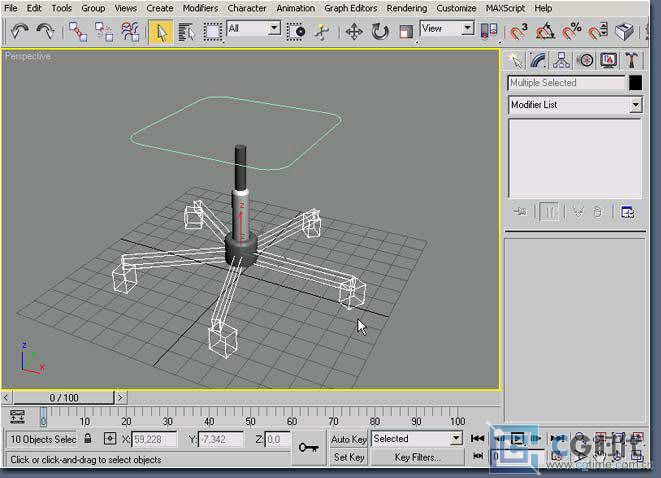Click the Key Filters... button
Image resolution: width=661 pixels, height=478 pixels.
417,457
